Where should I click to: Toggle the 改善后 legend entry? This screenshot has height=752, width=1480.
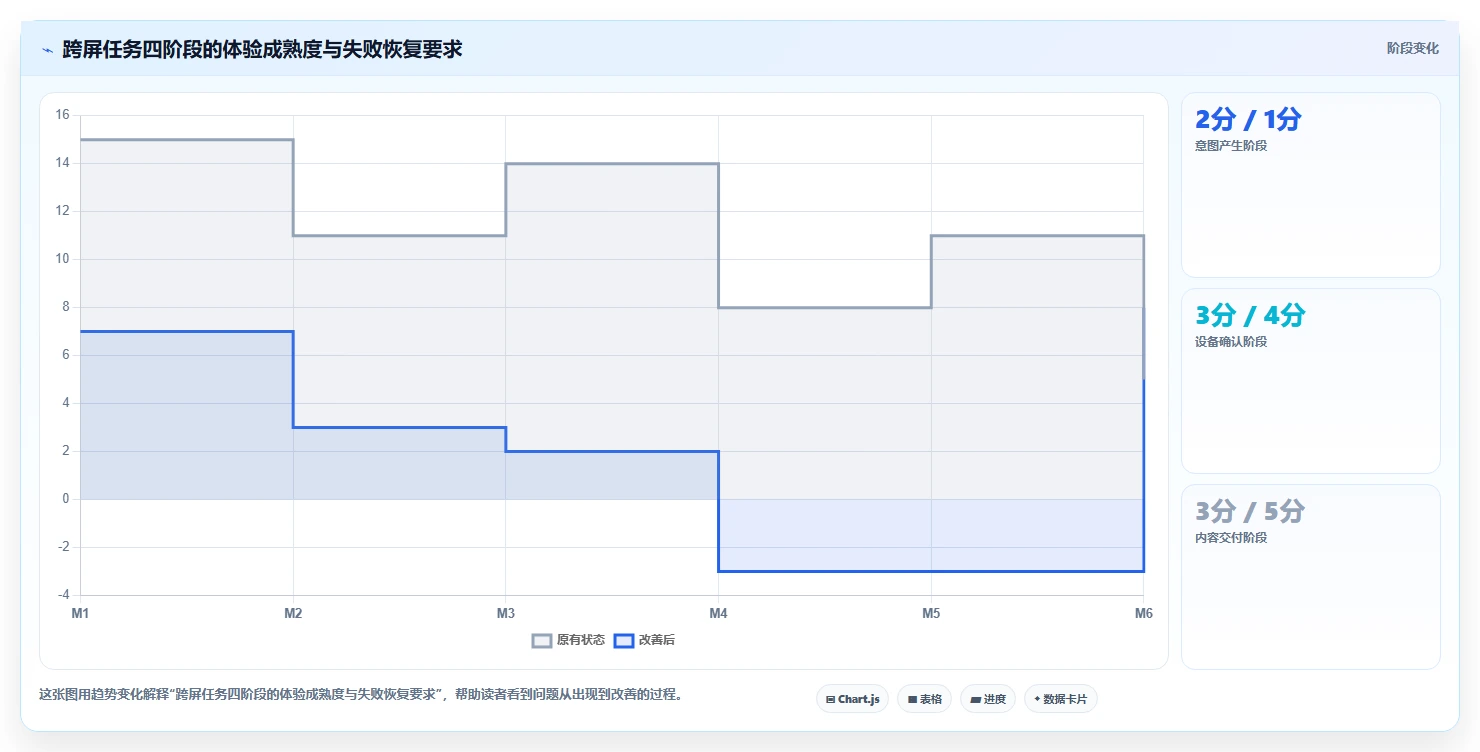[644, 640]
